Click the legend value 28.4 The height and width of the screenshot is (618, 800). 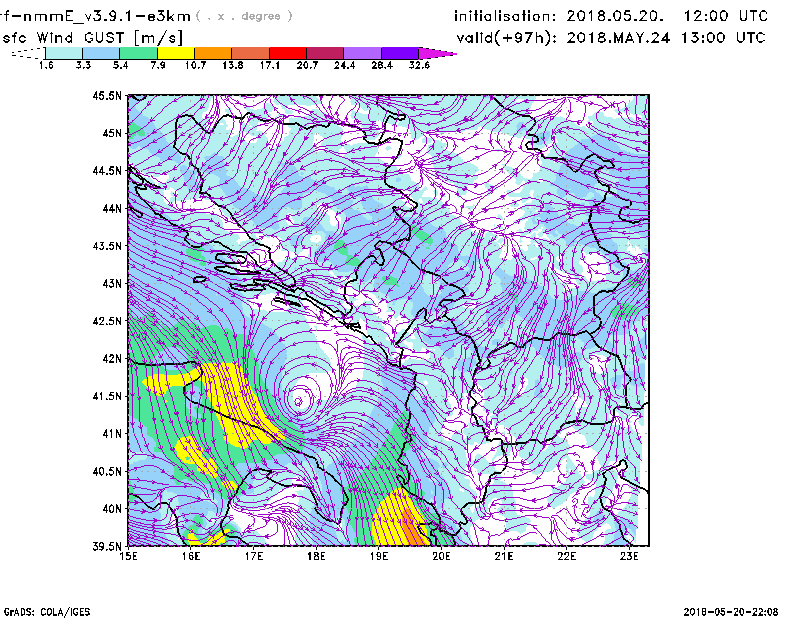[x=382, y=65]
